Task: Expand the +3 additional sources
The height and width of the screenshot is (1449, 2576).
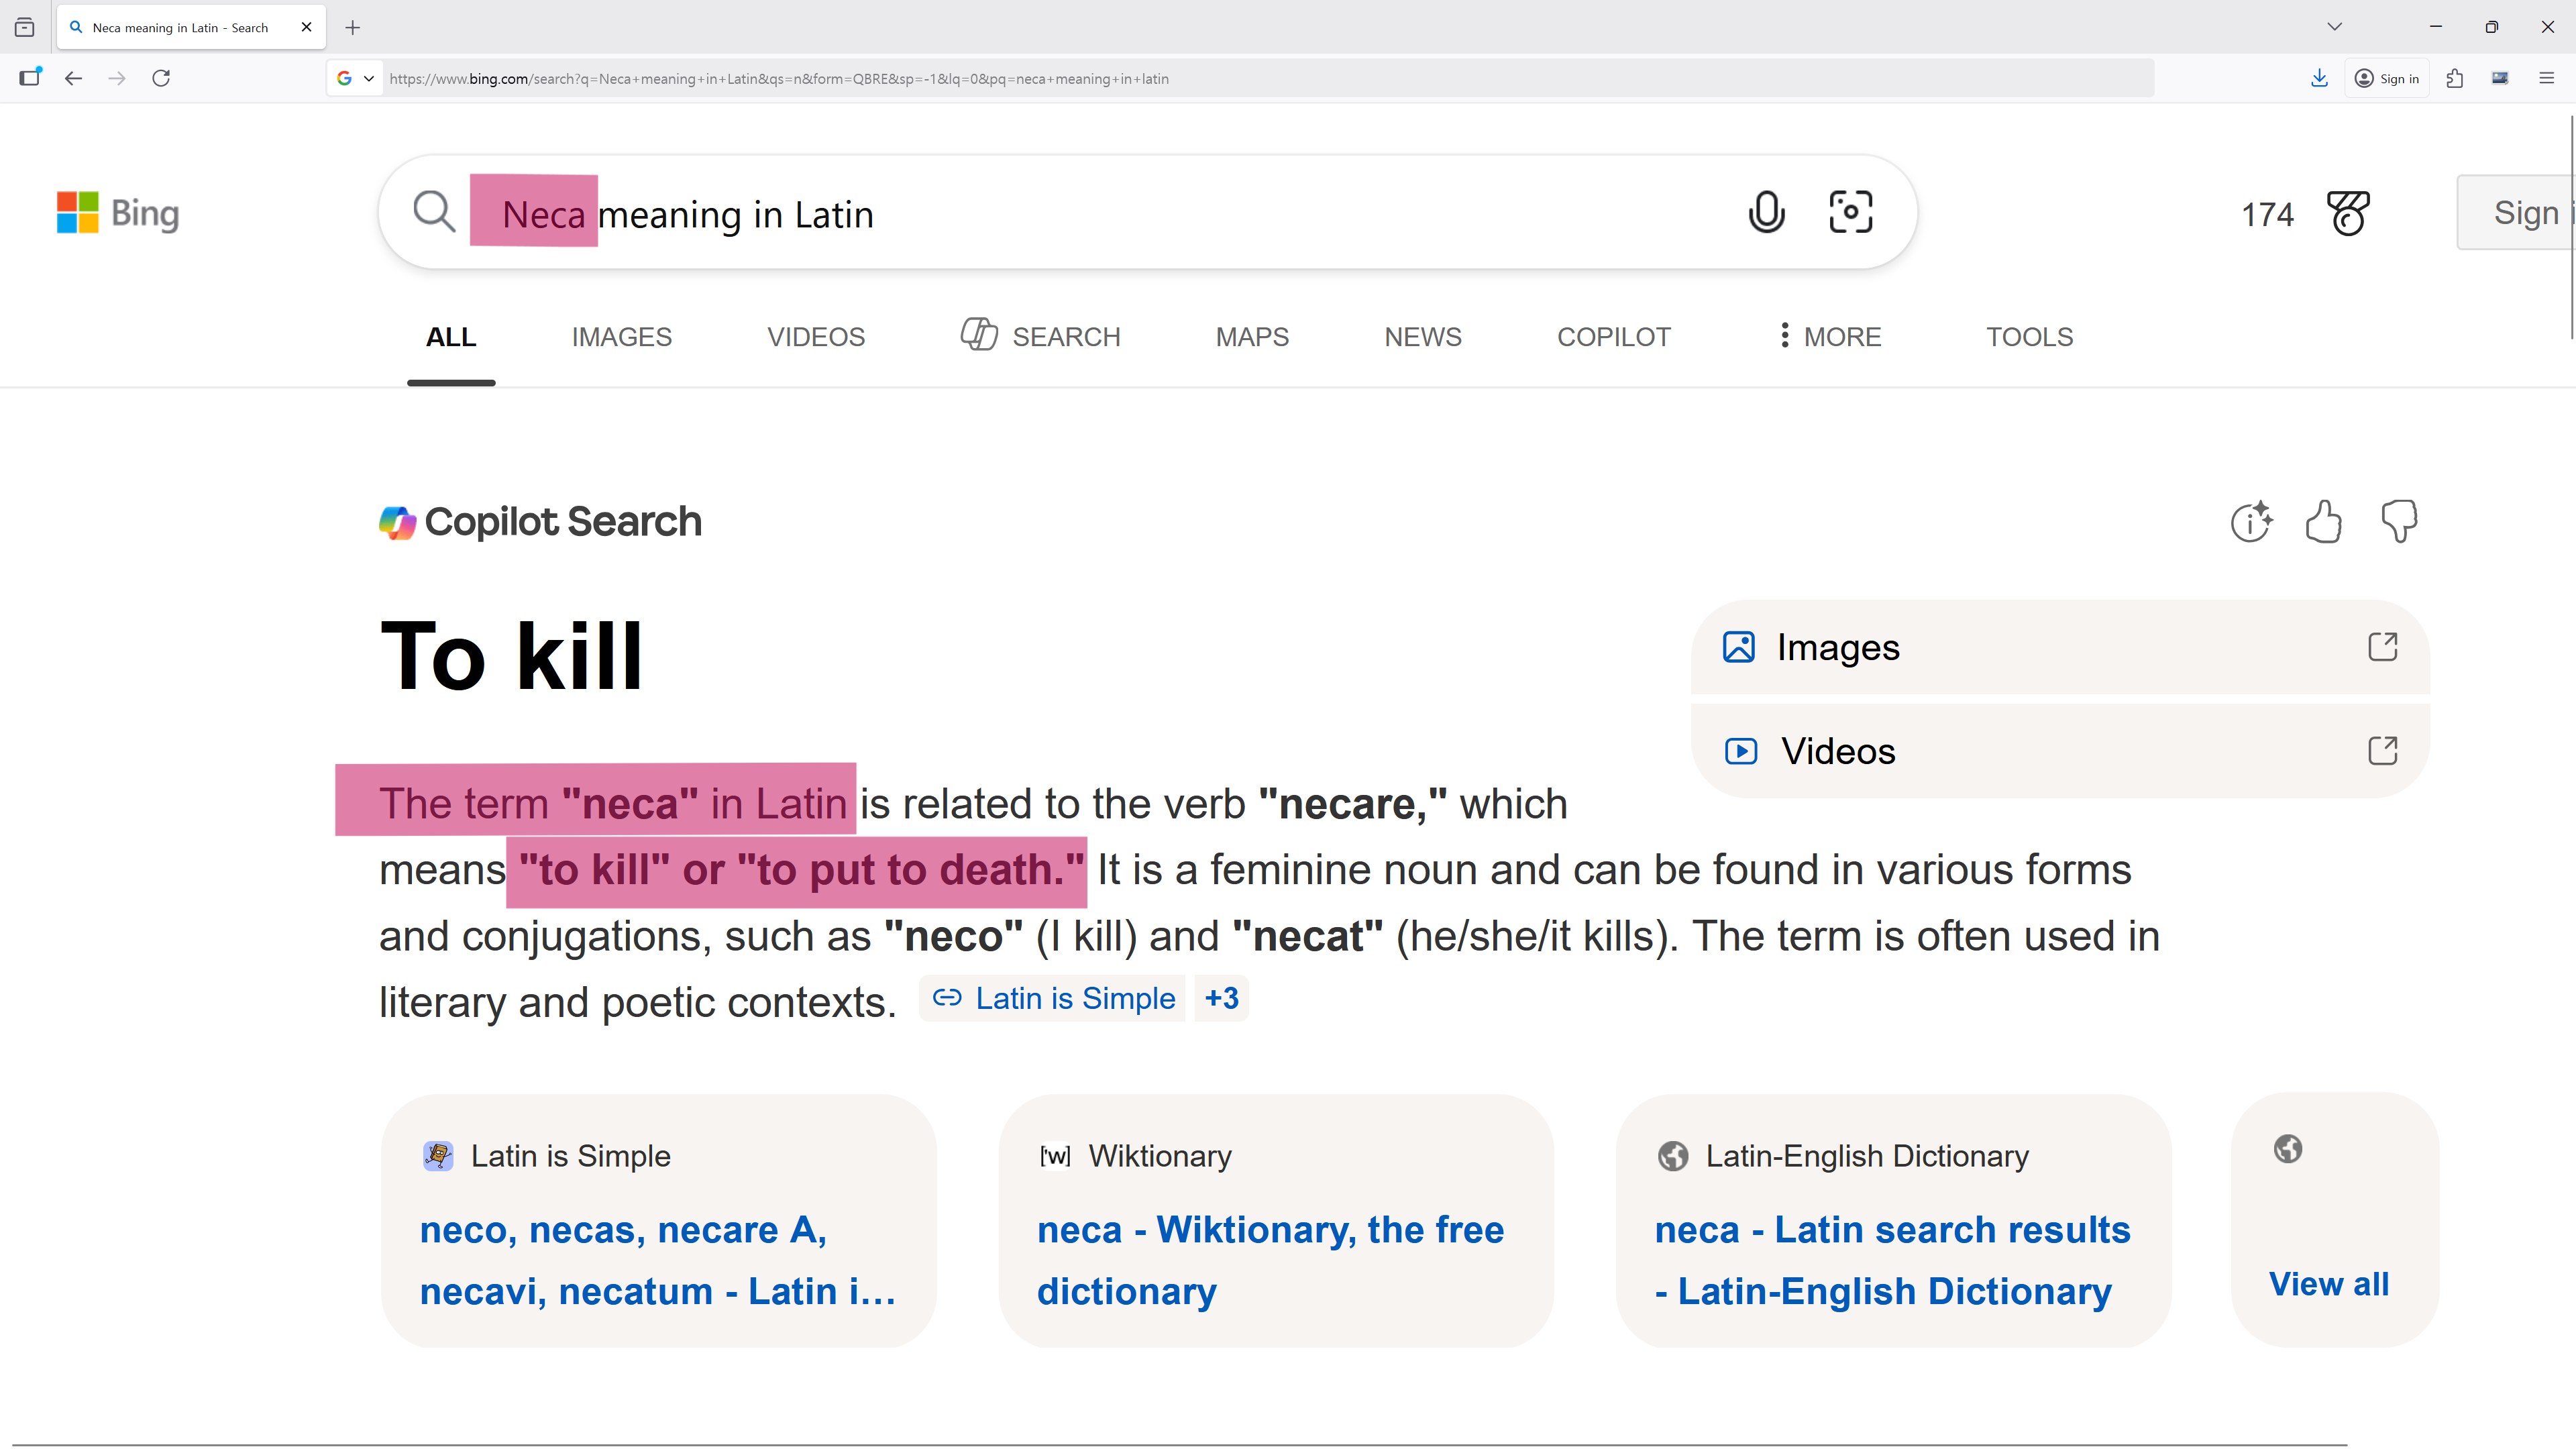Action: point(1221,998)
